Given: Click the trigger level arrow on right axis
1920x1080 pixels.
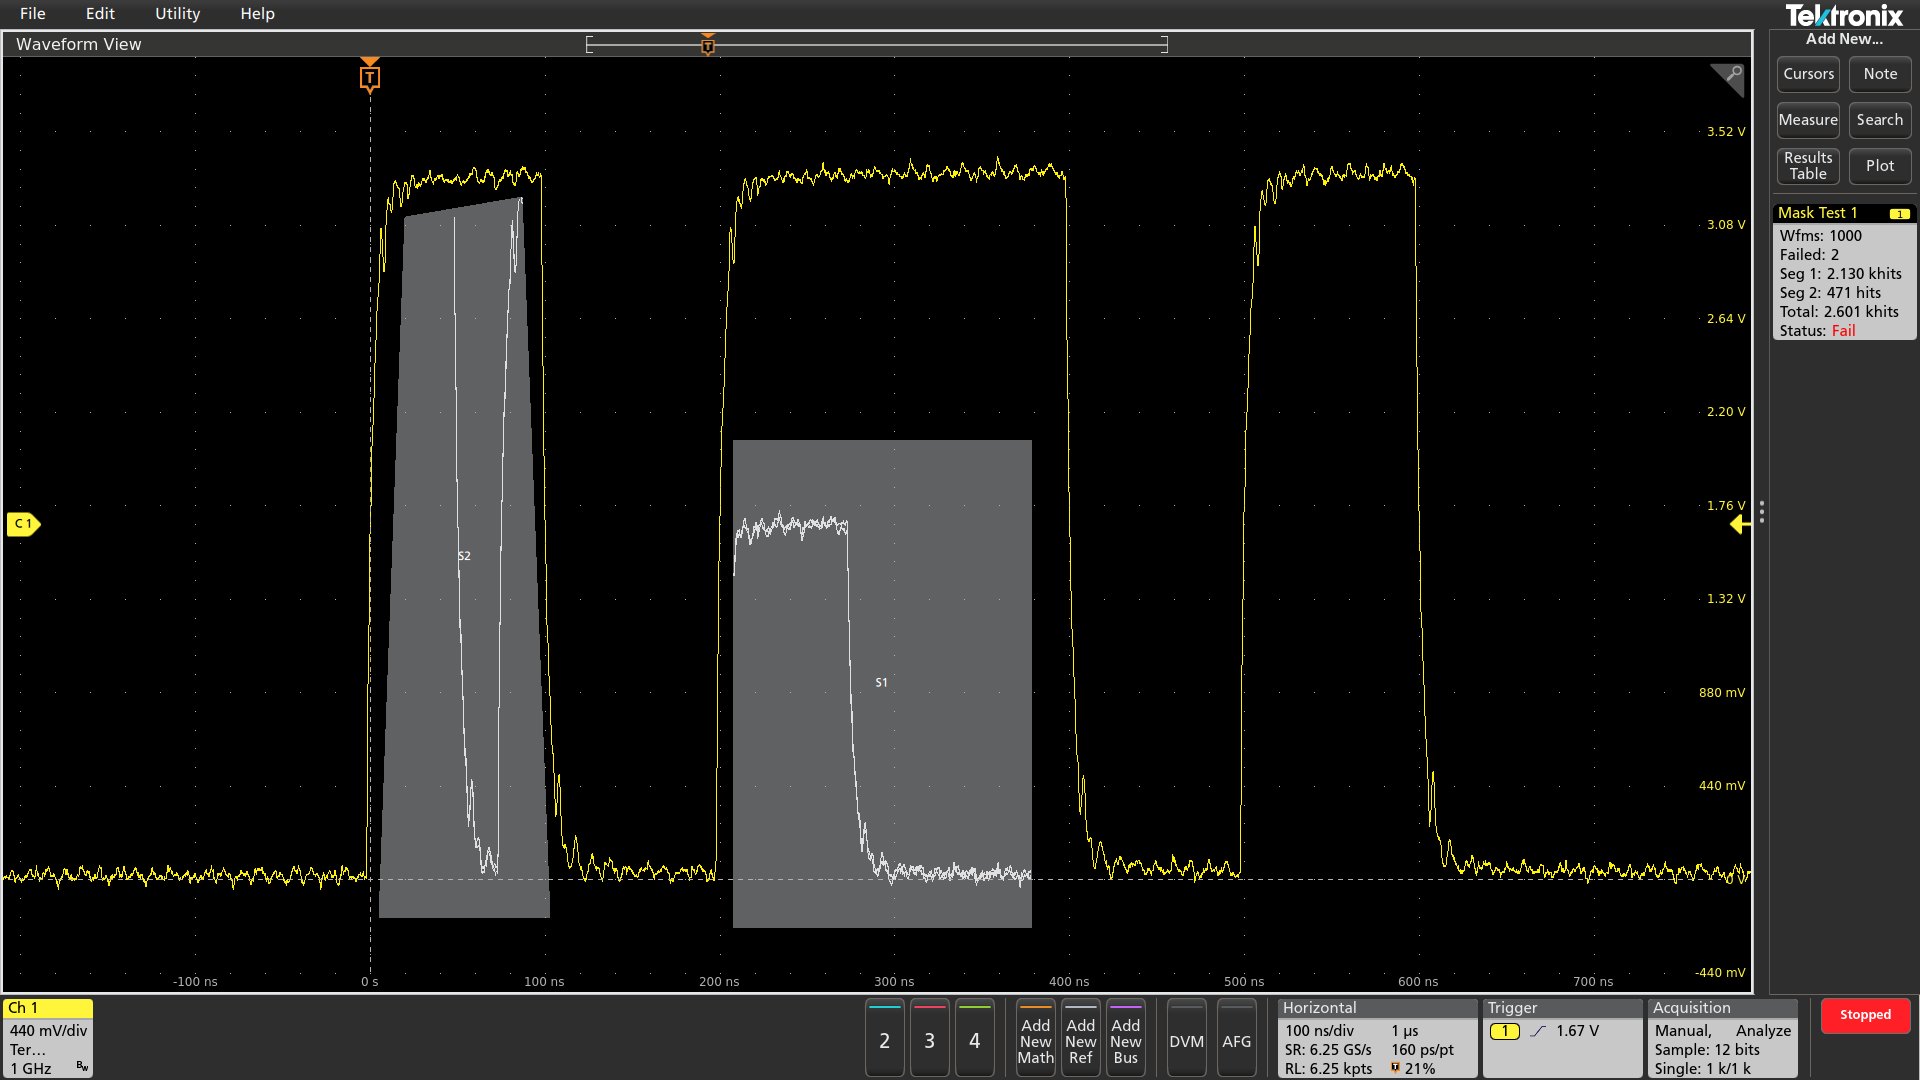Looking at the screenshot, I should pyautogui.click(x=1739, y=525).
